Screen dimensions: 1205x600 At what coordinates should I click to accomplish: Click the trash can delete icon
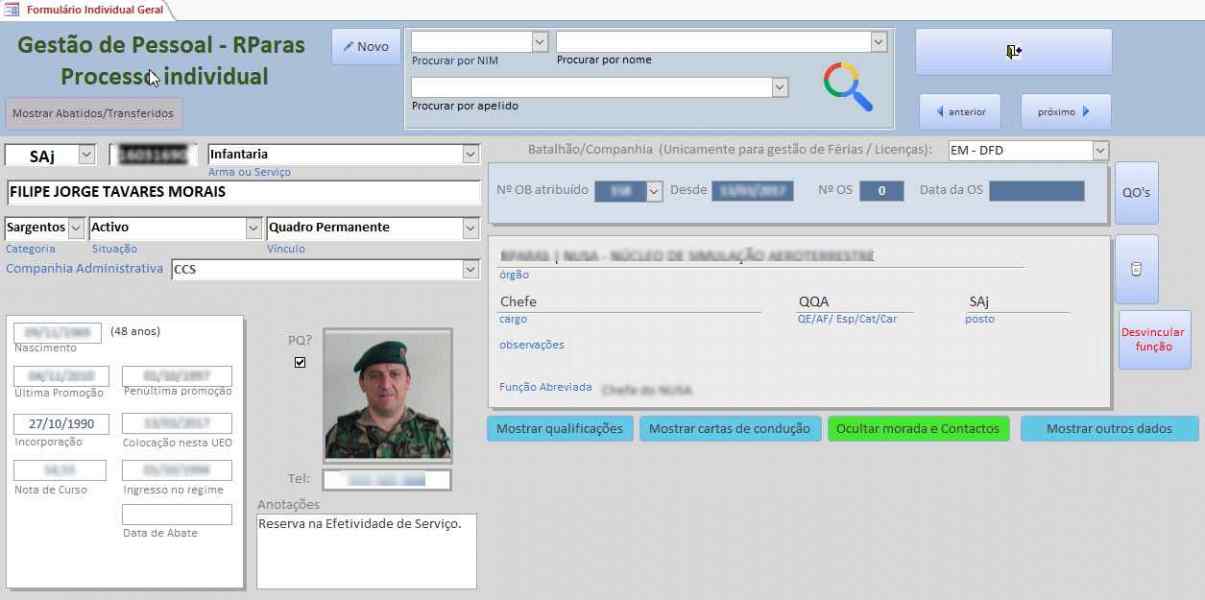[1136, 269]
